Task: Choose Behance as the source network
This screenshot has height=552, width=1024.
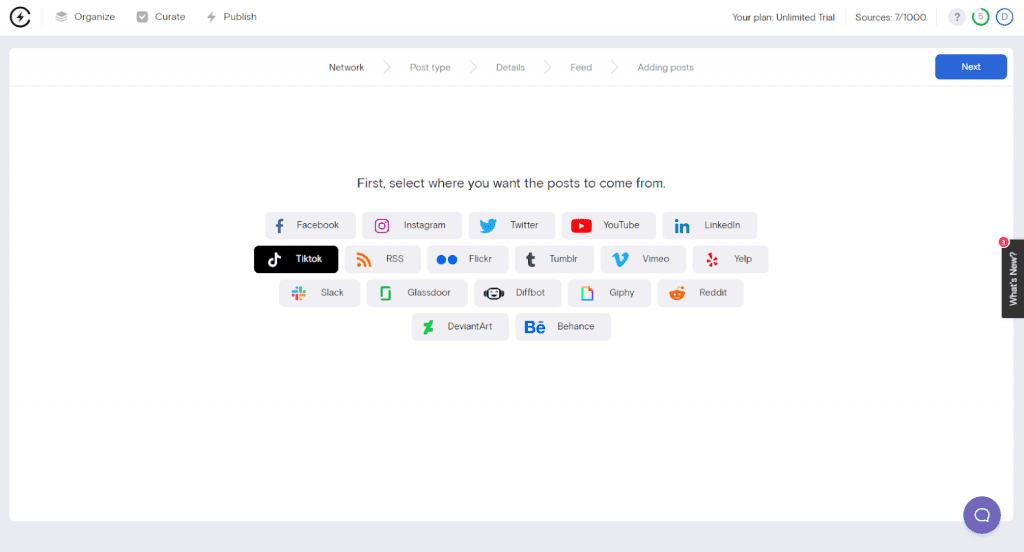Action: click(x=563, y=327)
